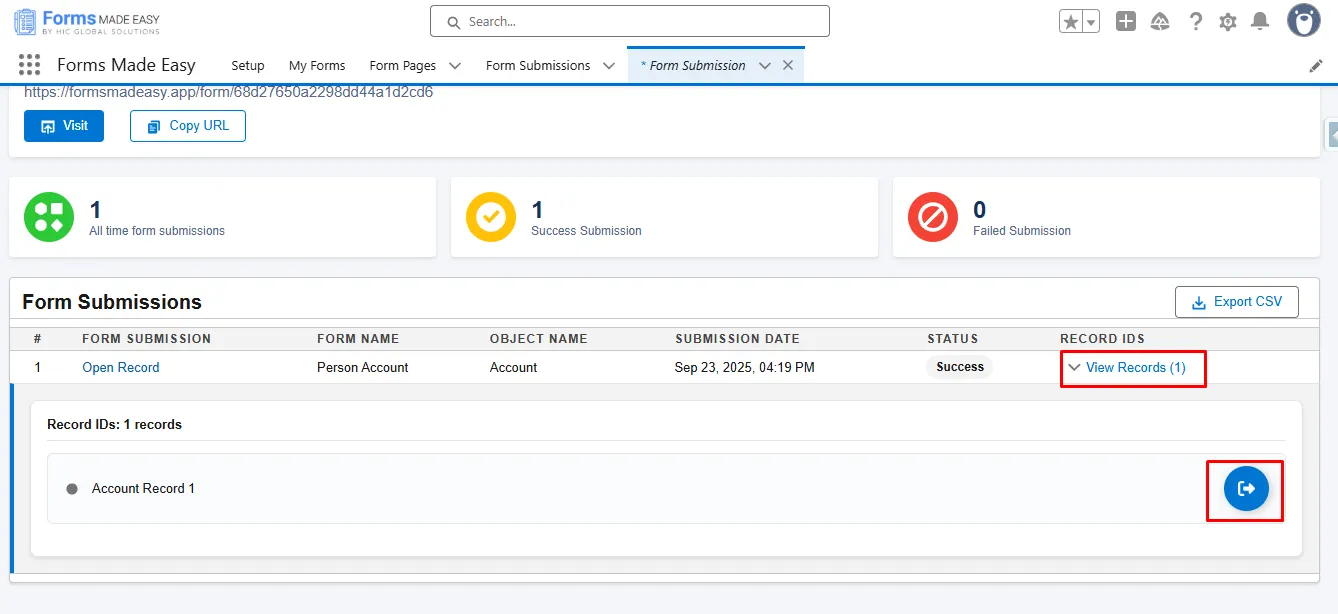Go to the Setup tab

click(x=248, y=66)
